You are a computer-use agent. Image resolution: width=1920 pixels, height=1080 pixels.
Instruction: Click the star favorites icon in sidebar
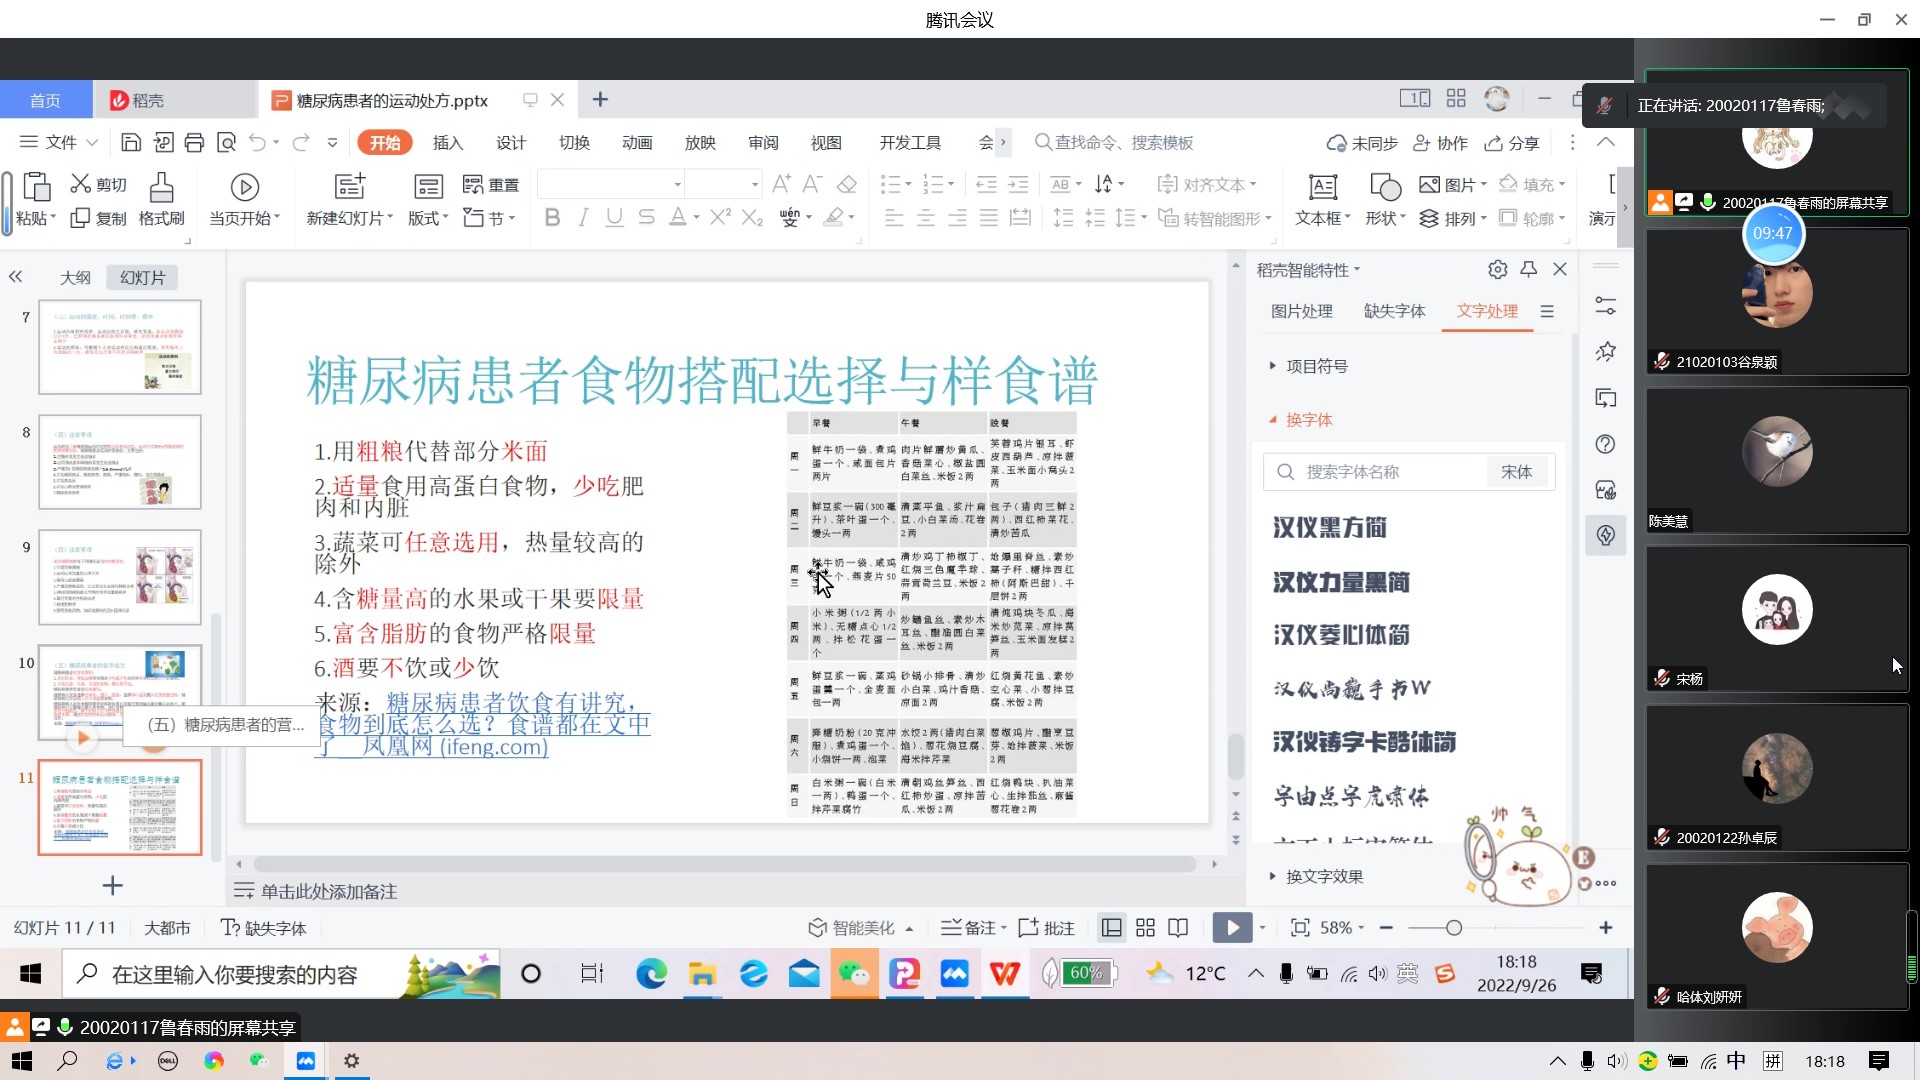point(1606,352)
